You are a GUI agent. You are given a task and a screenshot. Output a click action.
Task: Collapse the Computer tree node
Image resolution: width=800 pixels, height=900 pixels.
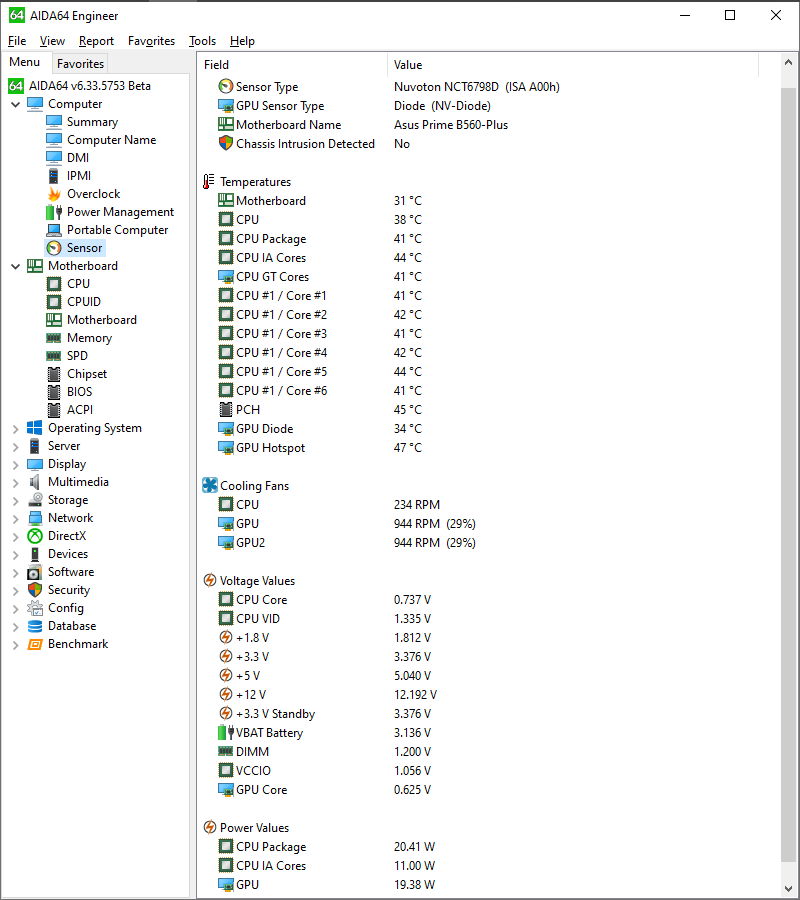pyautogui.click(x=15, y=104)
